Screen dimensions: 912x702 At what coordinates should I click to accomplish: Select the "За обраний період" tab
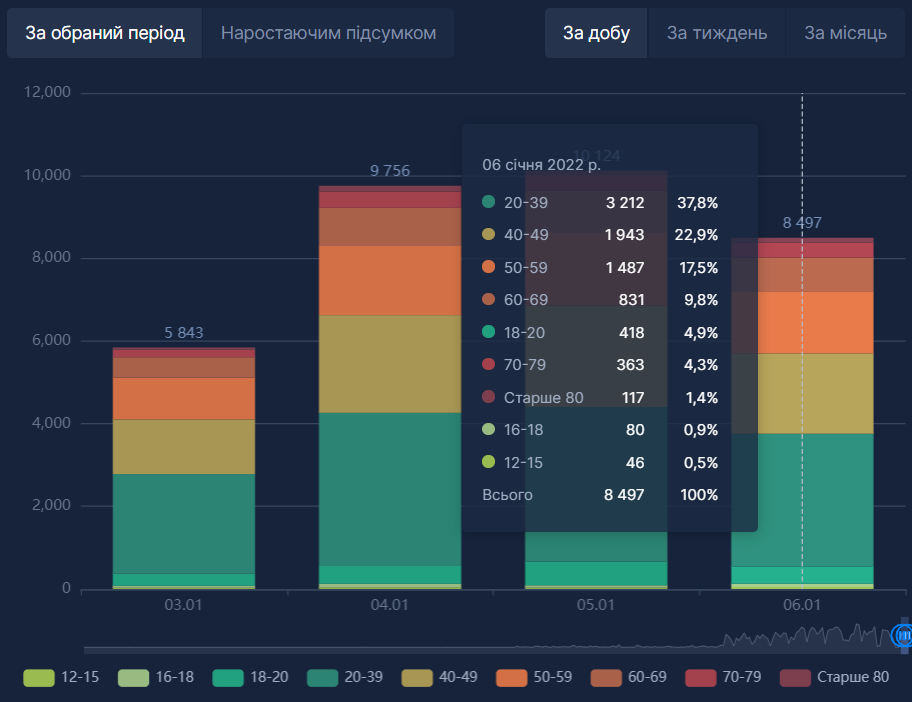(105, 33)
